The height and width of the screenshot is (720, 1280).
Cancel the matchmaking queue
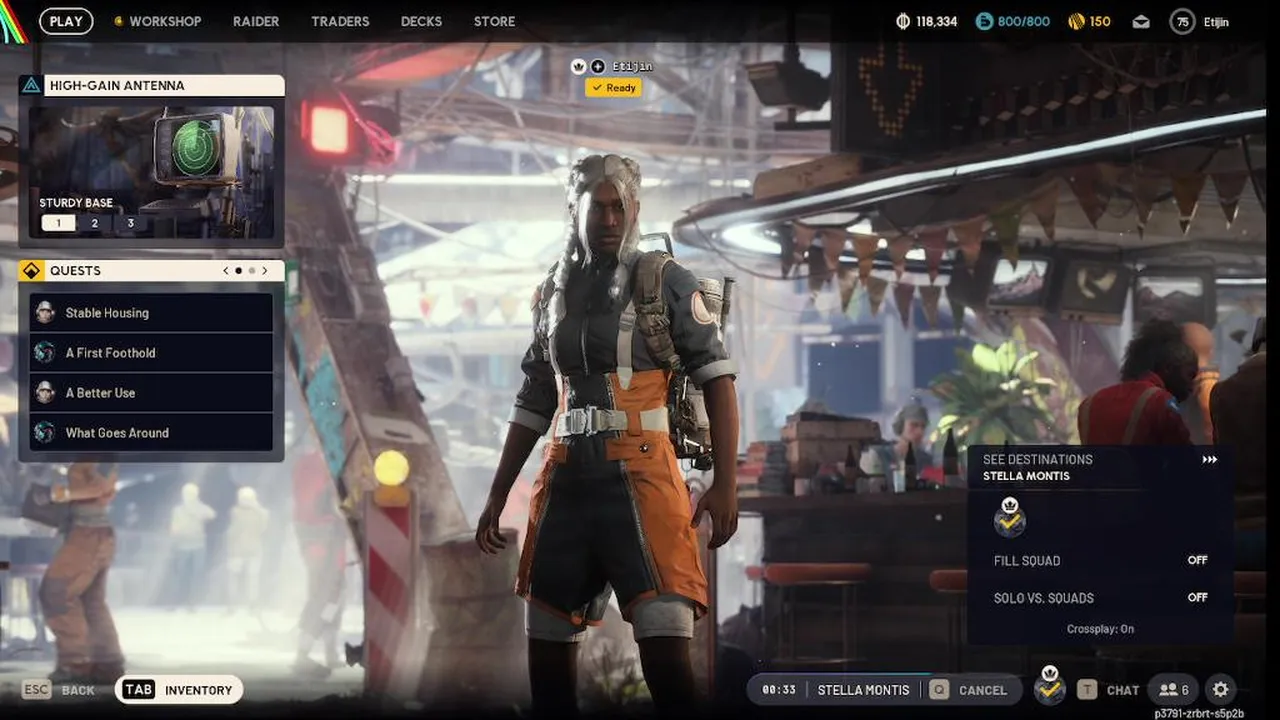971,690
